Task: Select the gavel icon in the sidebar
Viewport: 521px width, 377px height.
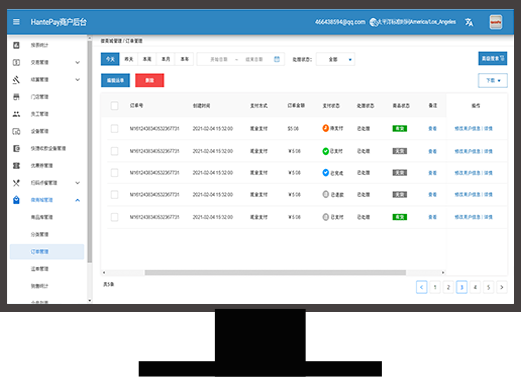Action: coord(16,80)
